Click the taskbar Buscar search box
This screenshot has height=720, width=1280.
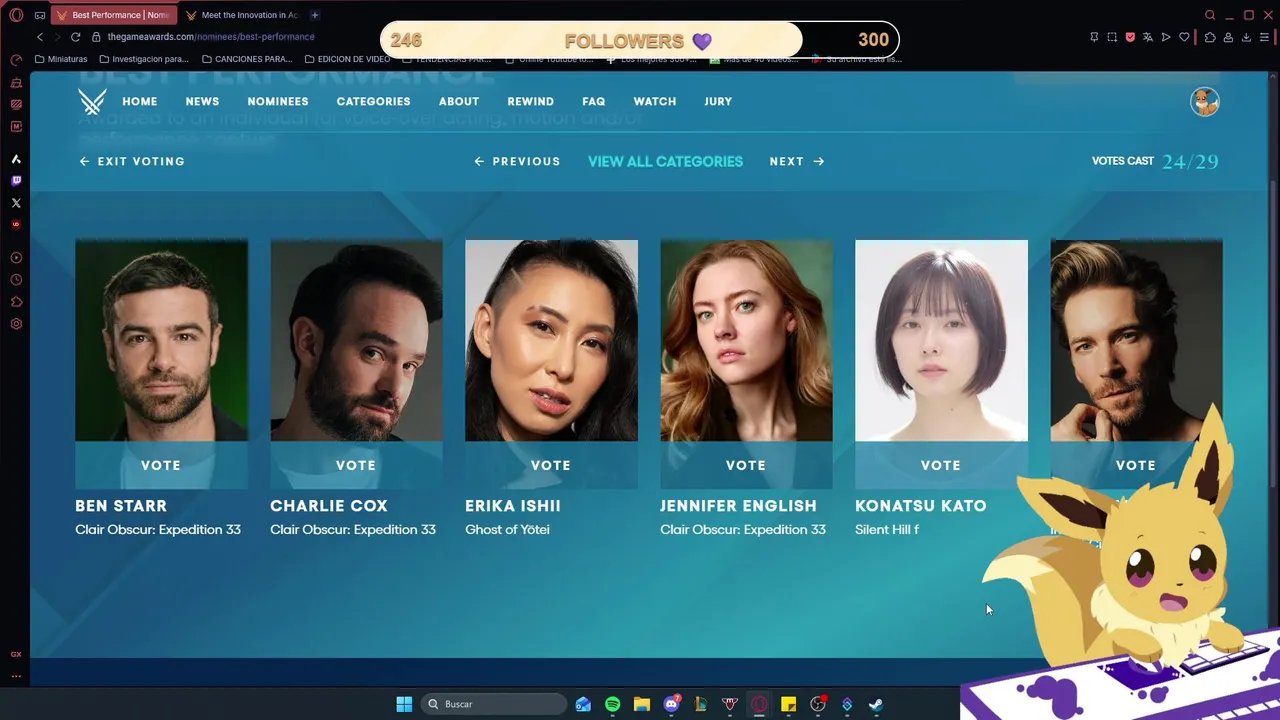[494, 704]
